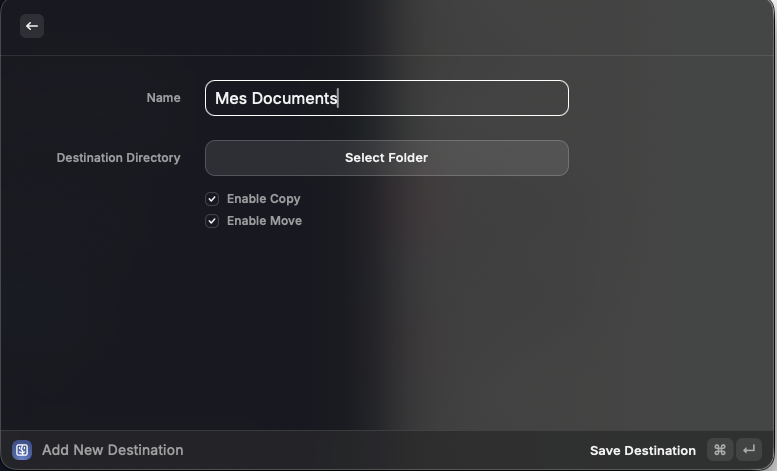The image size is (777, 471).
Task: Click the Destination Directory label
Action: coord(118,158)
